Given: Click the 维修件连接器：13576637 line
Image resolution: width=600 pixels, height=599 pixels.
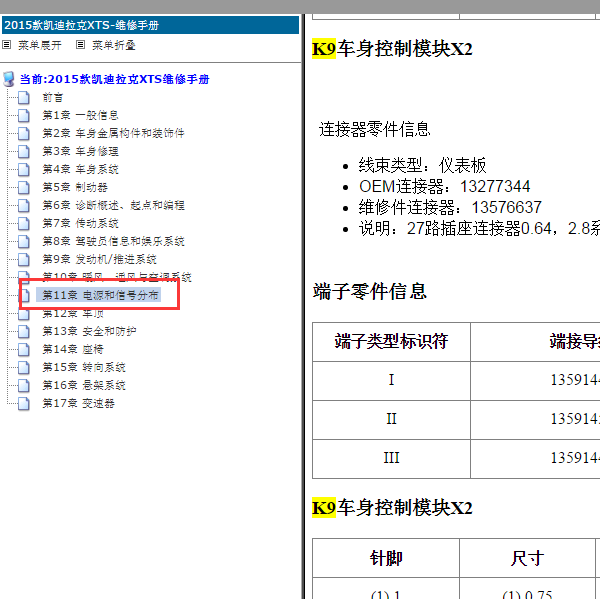Looking at the screenshot, I should point(450,207).
